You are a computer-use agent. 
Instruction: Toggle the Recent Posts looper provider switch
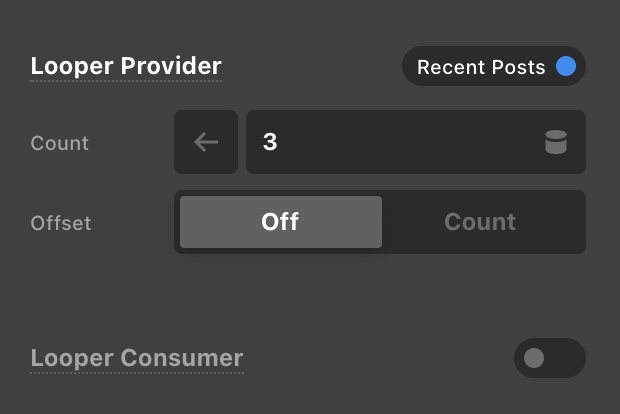493,67
